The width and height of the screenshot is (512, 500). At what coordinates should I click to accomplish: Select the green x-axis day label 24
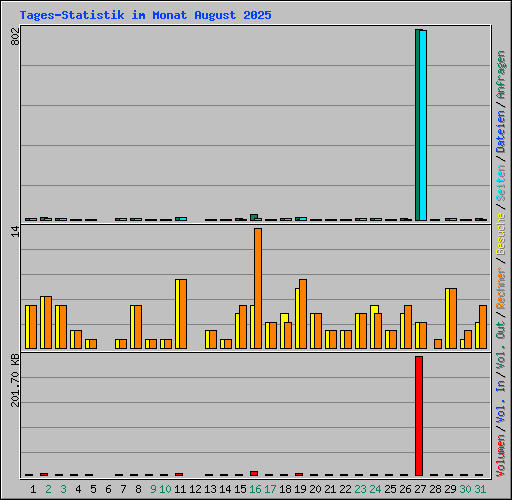[375, 489]
